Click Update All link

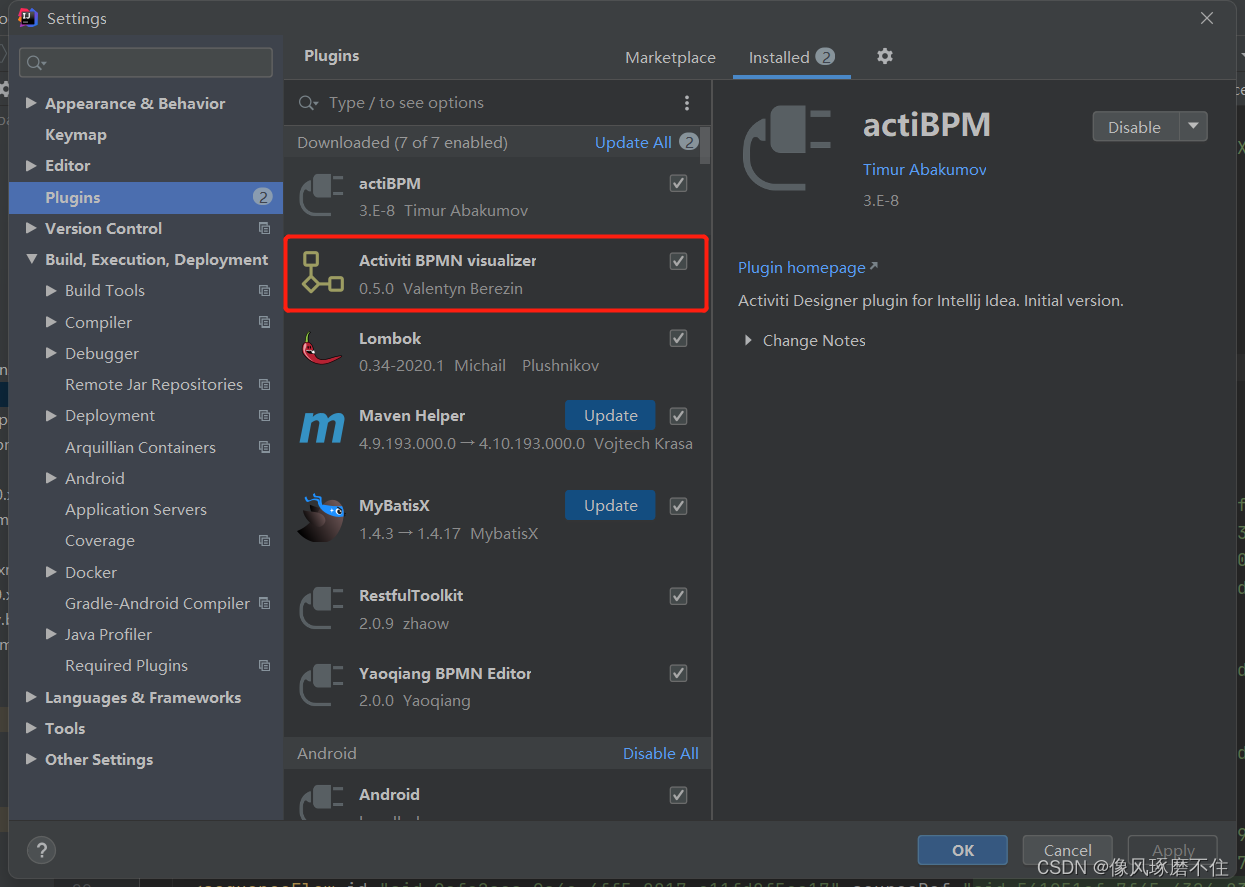(633, 142)
